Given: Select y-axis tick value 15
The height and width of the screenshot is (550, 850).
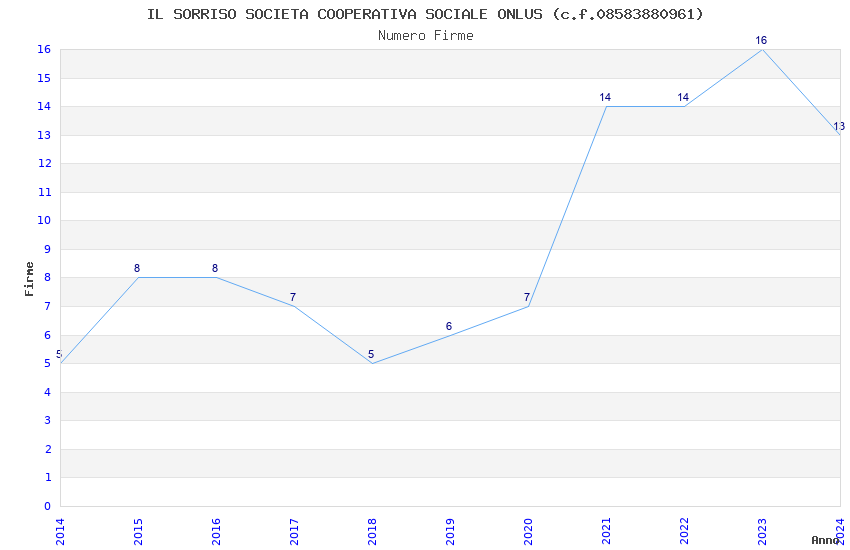Looking at the screenshot, I should pos(44,78).
